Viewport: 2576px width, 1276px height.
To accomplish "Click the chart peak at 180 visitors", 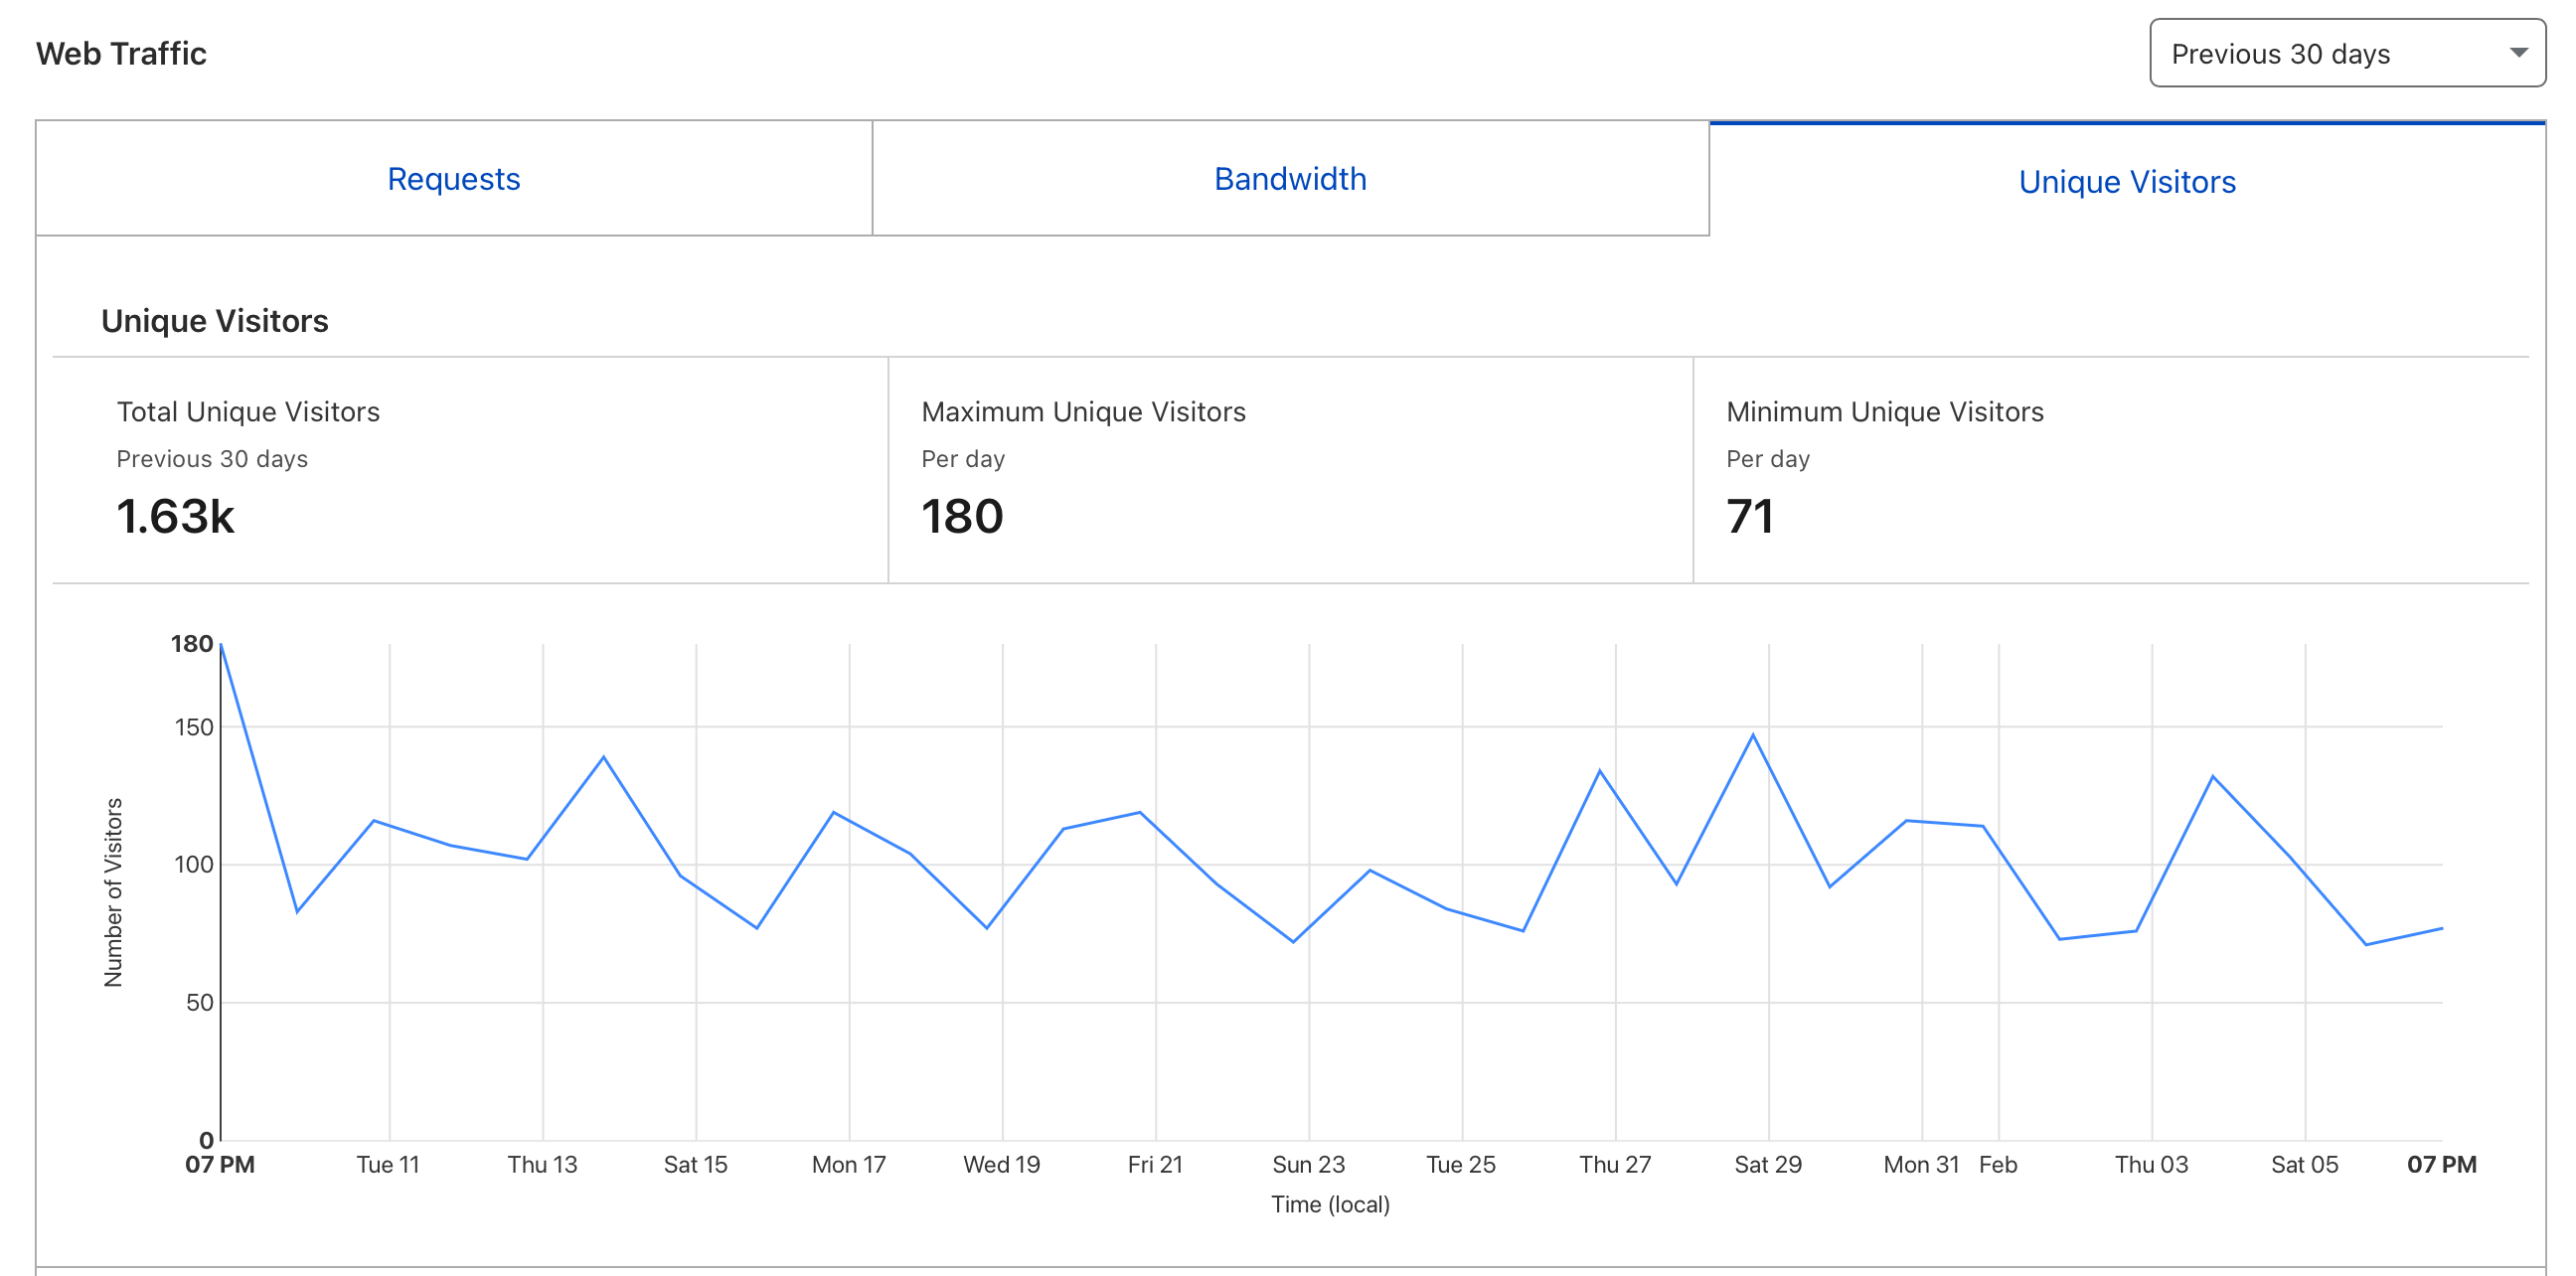I will pos(222,646).
